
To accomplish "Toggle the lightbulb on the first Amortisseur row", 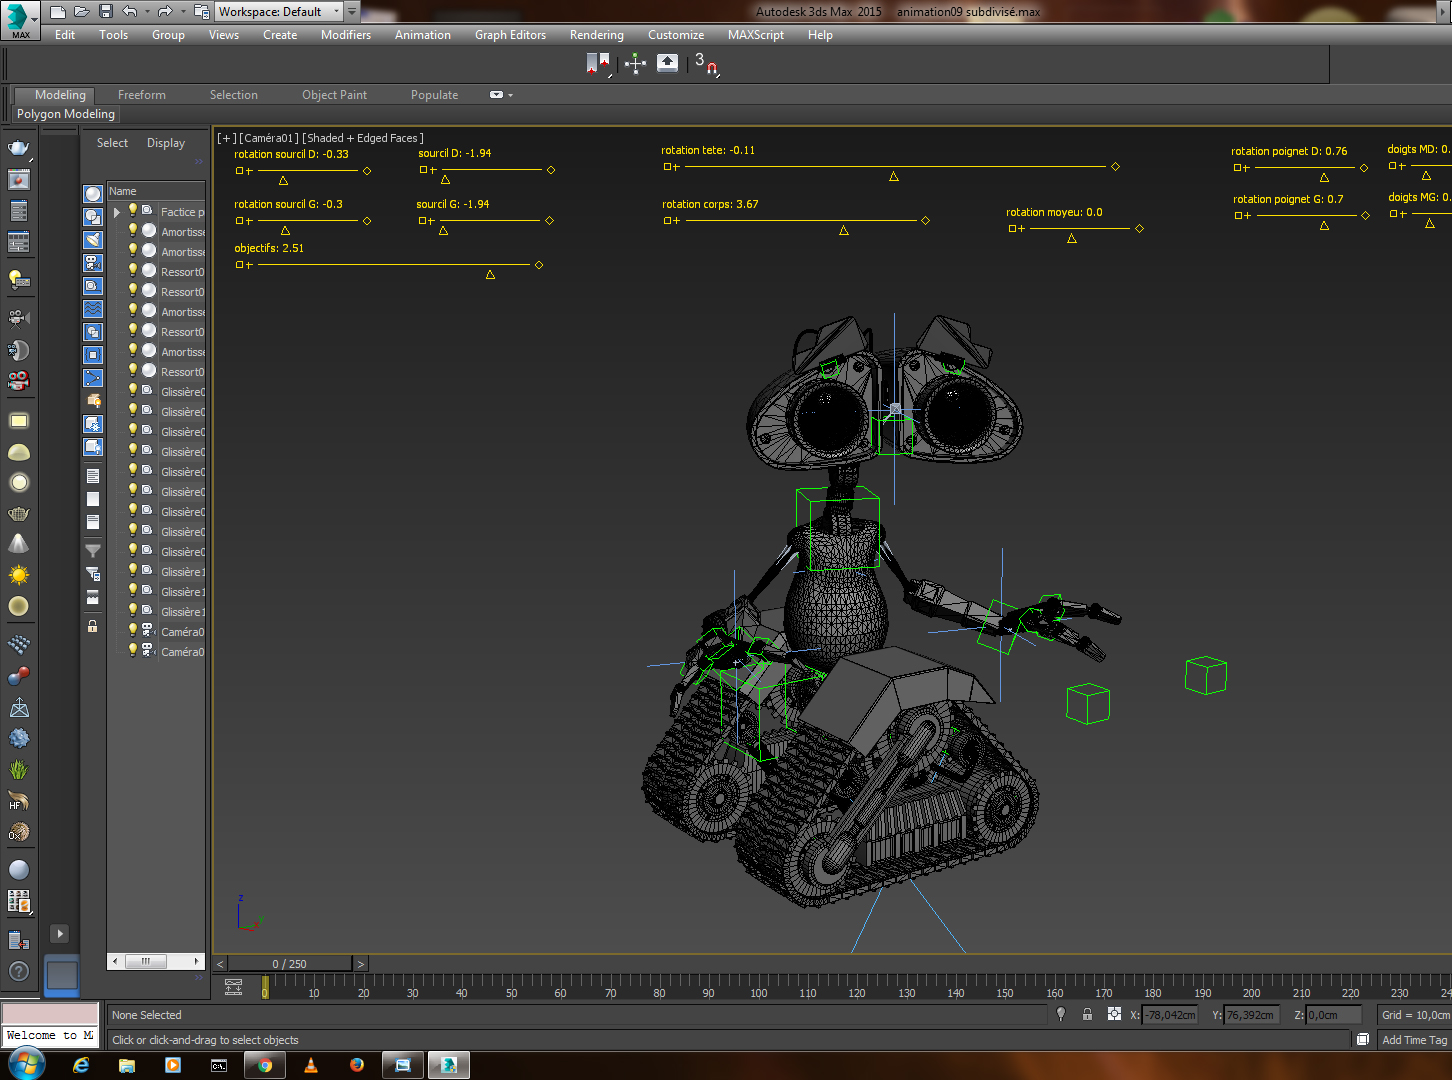I will pos(132,231).
